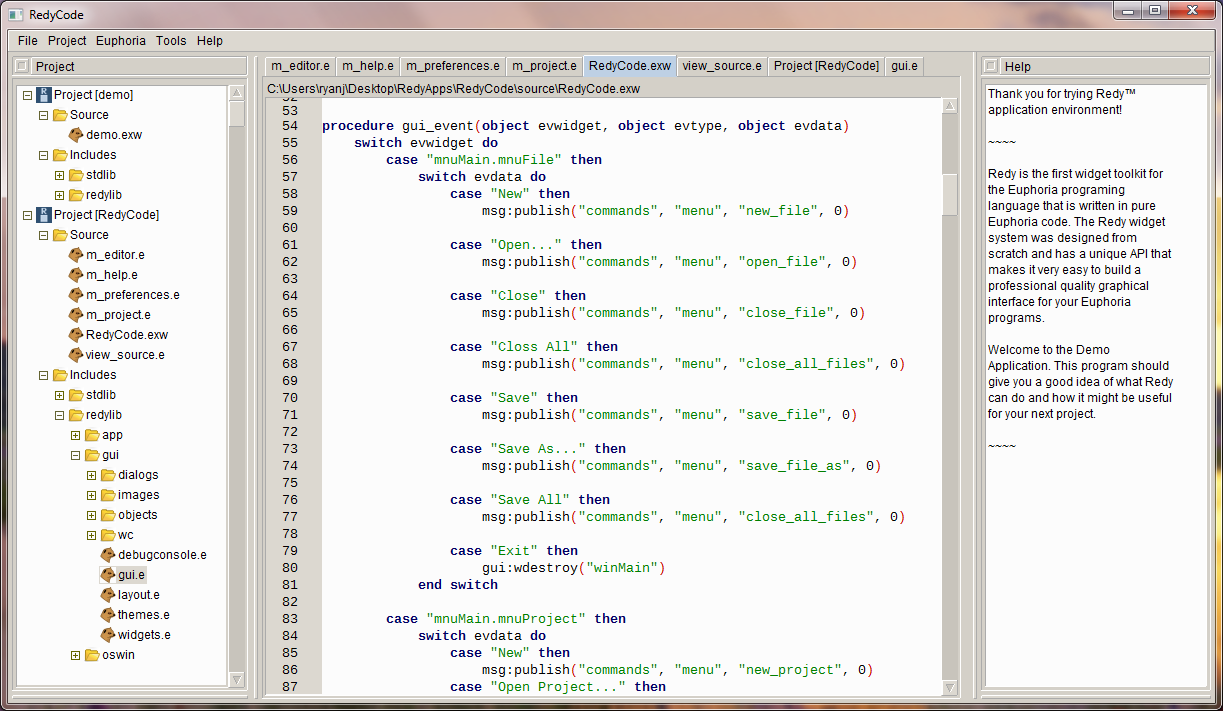Image resolution: width=1223 pixels, height=711 pixels.
Task: Switch to the m_preferences.e tab
Action: (x=453, y=66)
